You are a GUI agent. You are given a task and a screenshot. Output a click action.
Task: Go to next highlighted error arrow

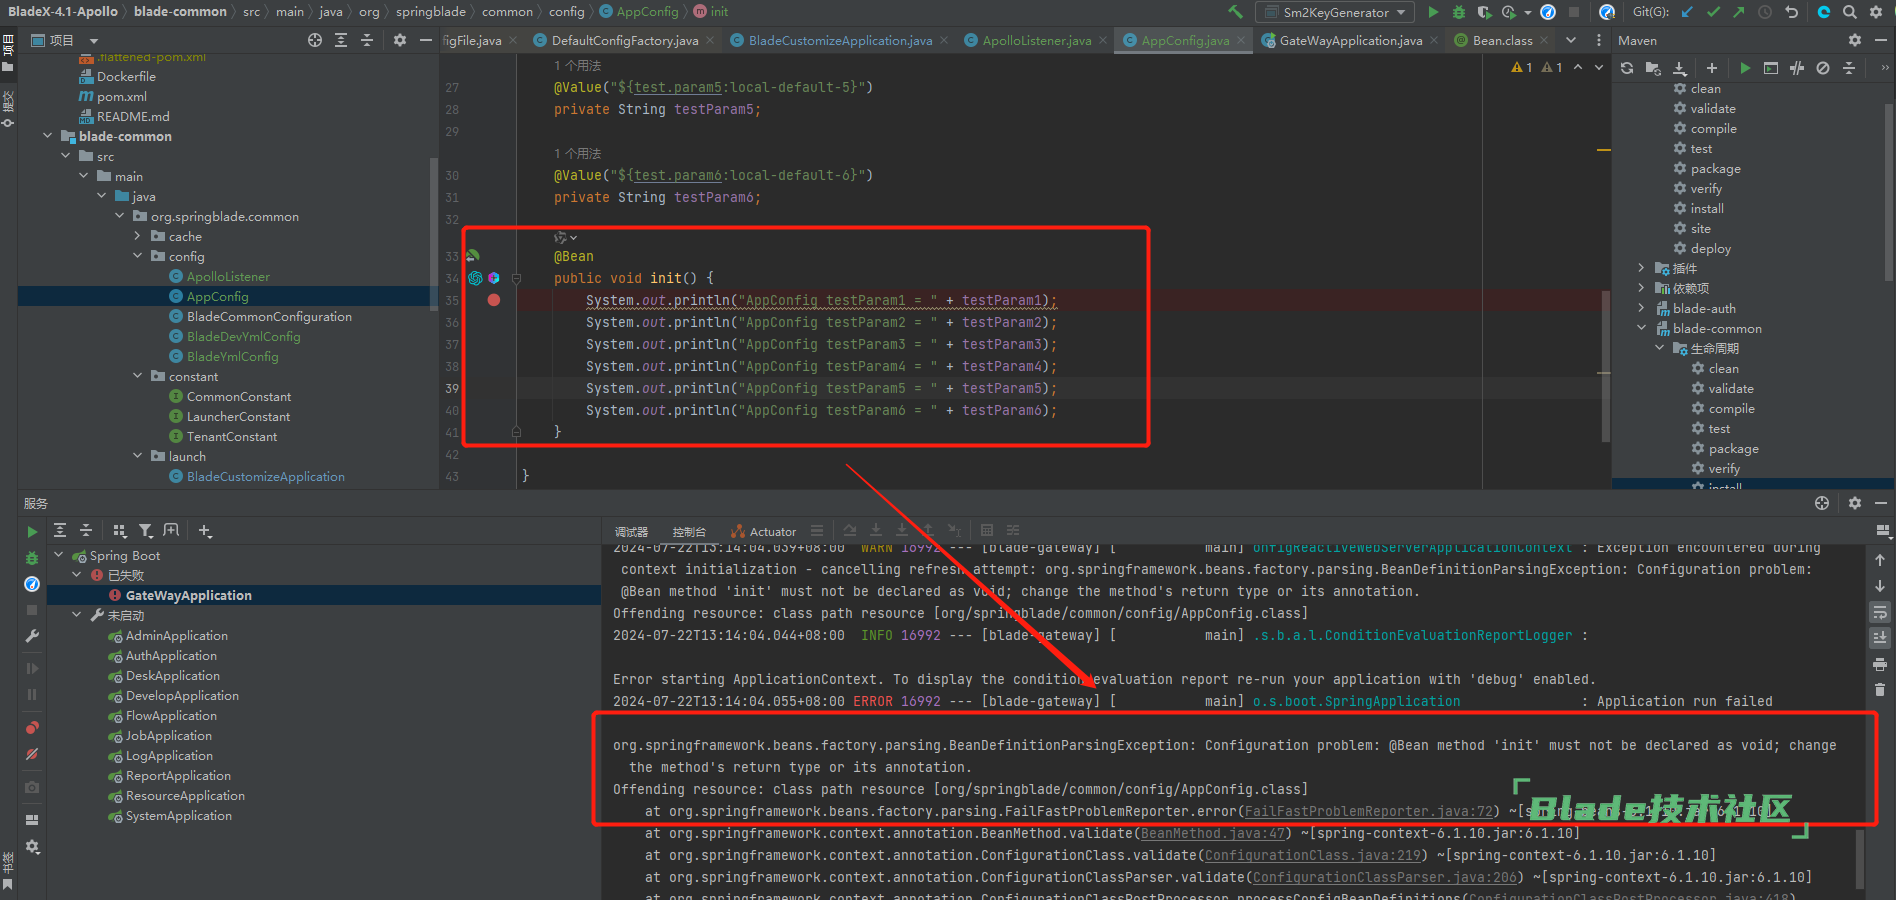(1598, 67)
